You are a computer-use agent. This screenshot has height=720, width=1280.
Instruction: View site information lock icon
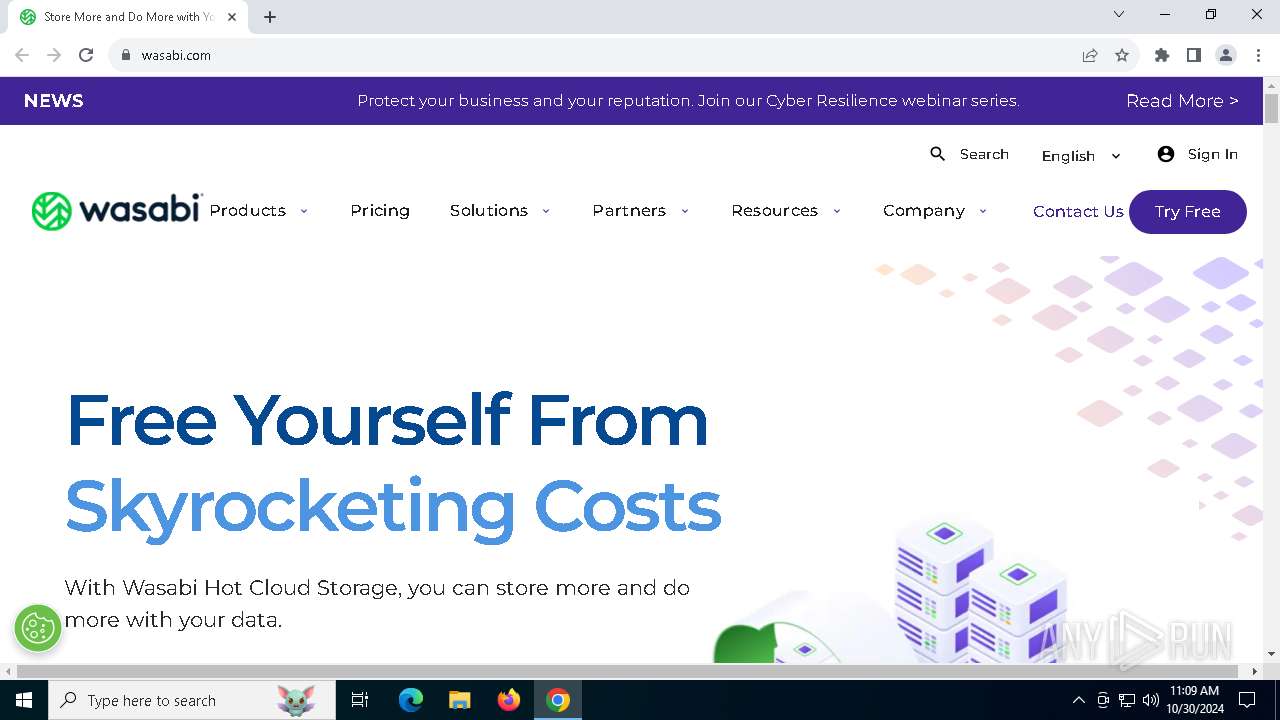(126, 55)
